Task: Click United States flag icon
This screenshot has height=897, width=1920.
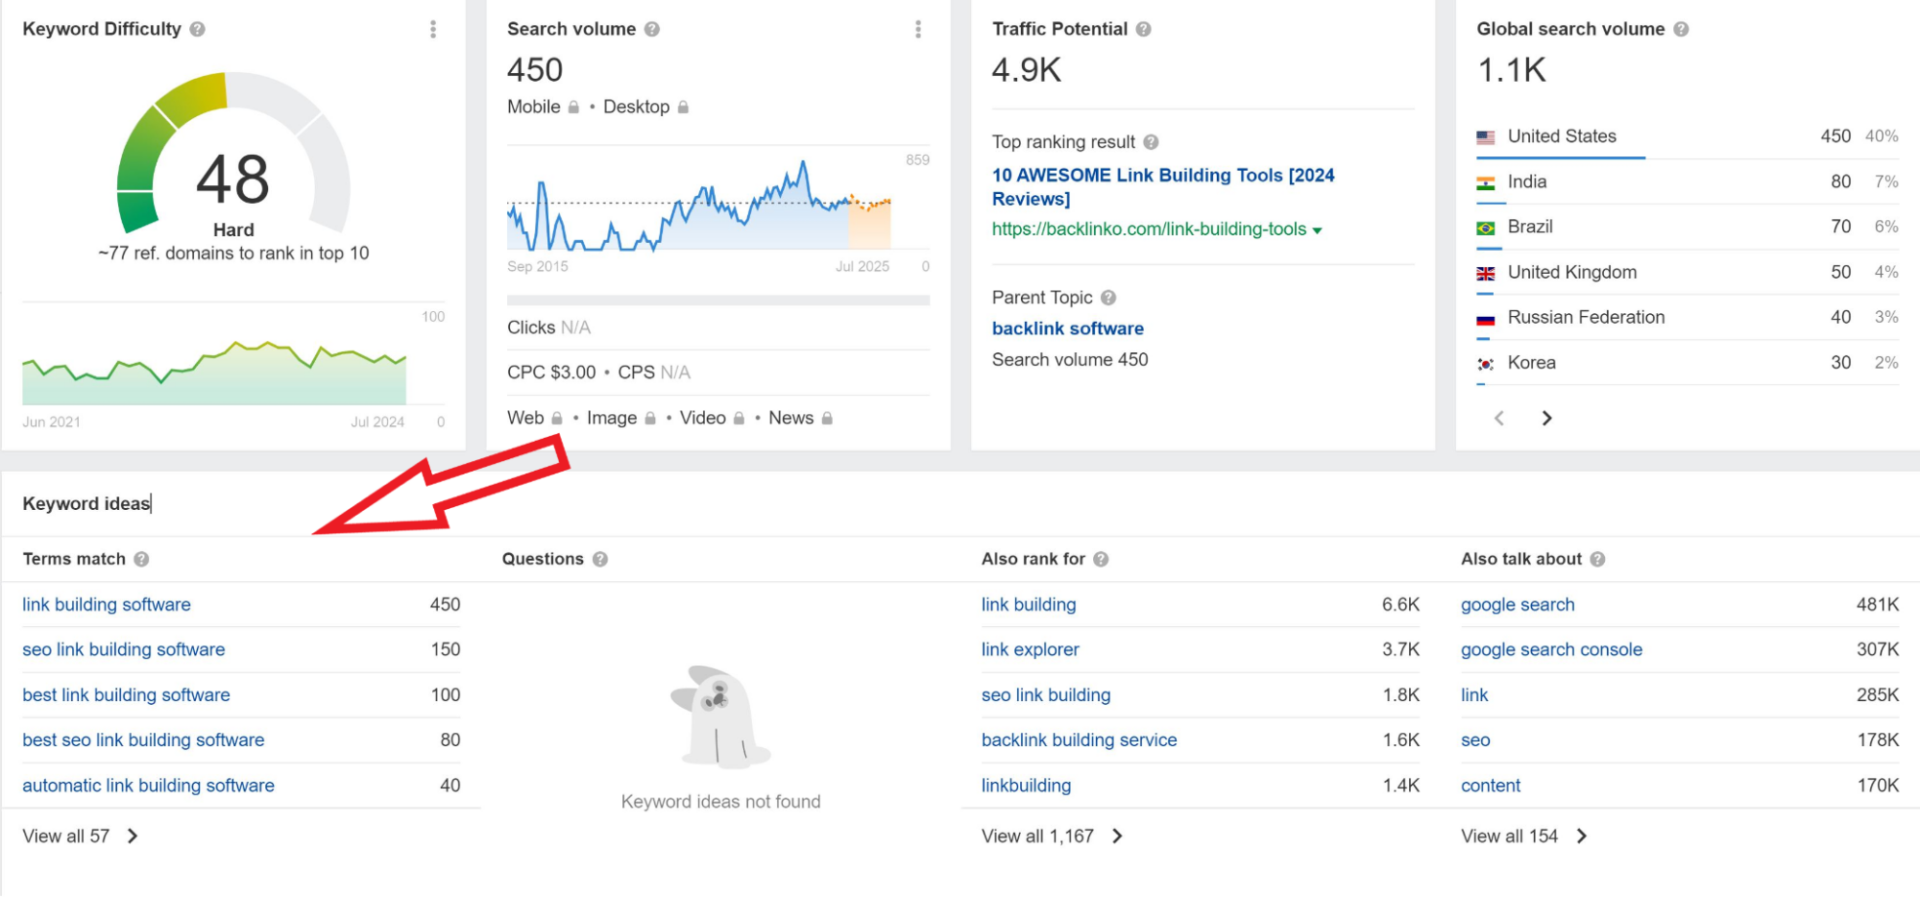Action: [x=1486, y=137]
